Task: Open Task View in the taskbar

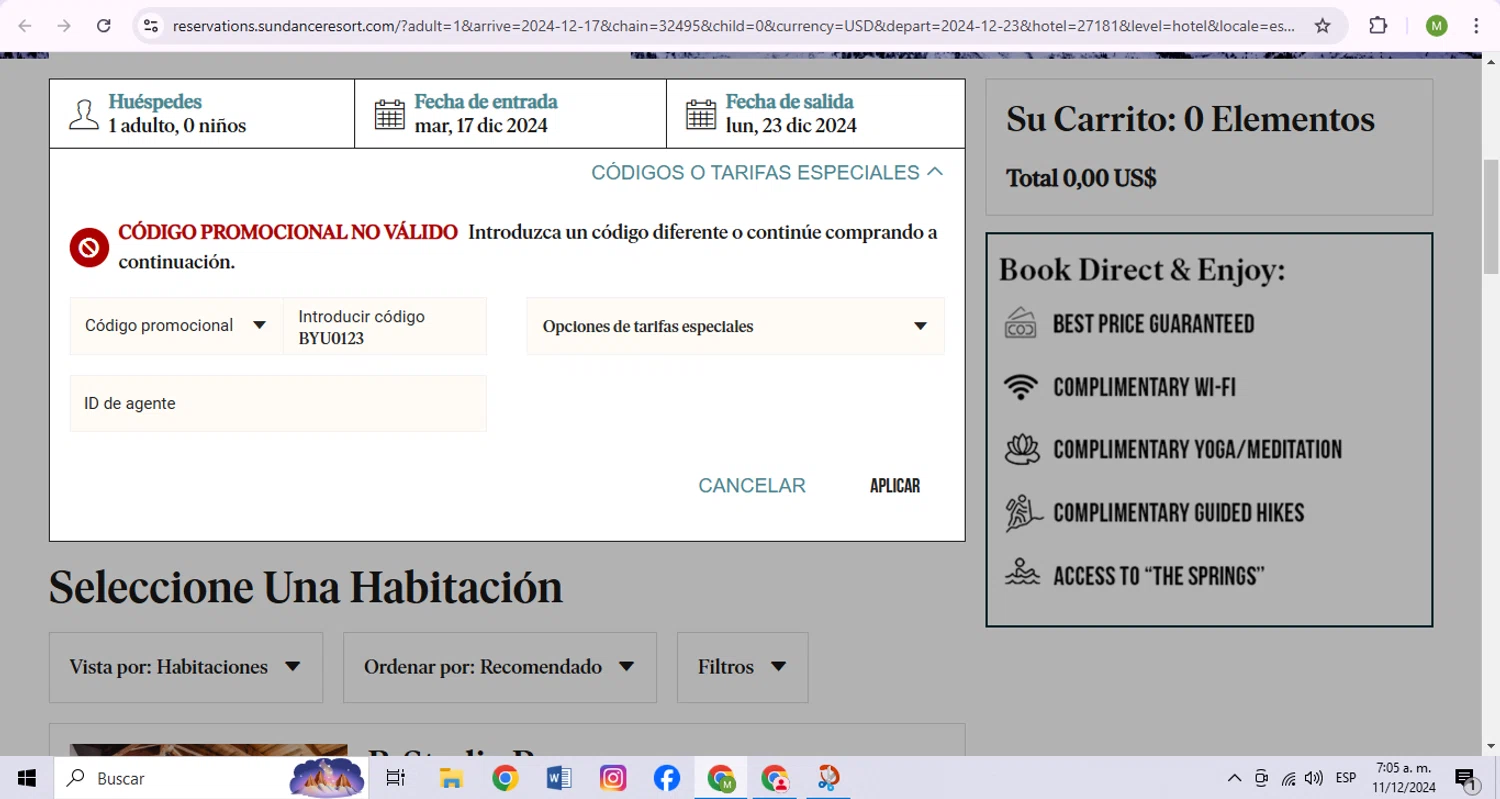Action: point(396,778)
